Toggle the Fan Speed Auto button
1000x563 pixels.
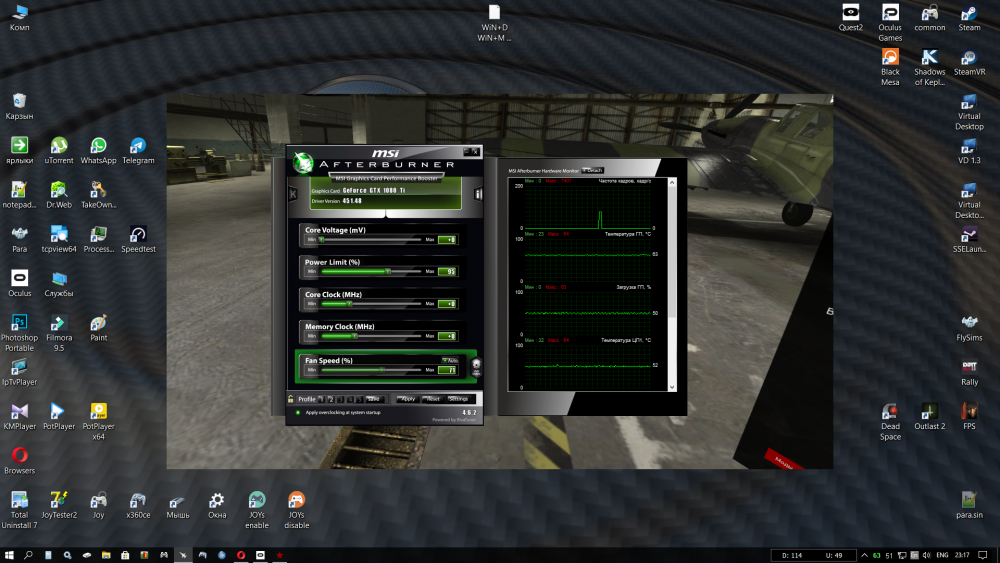[x=450, y=360]
